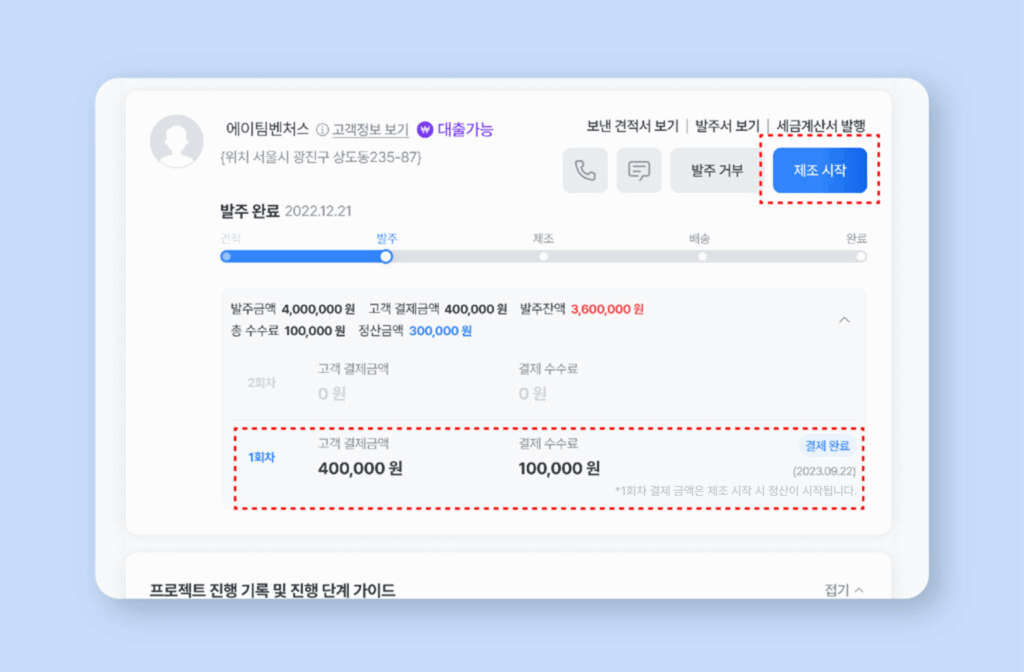Viewport: 1024px width, 672px height.
Task: Open the 보낸 견적서 보기 link
Action: (632, 126)
